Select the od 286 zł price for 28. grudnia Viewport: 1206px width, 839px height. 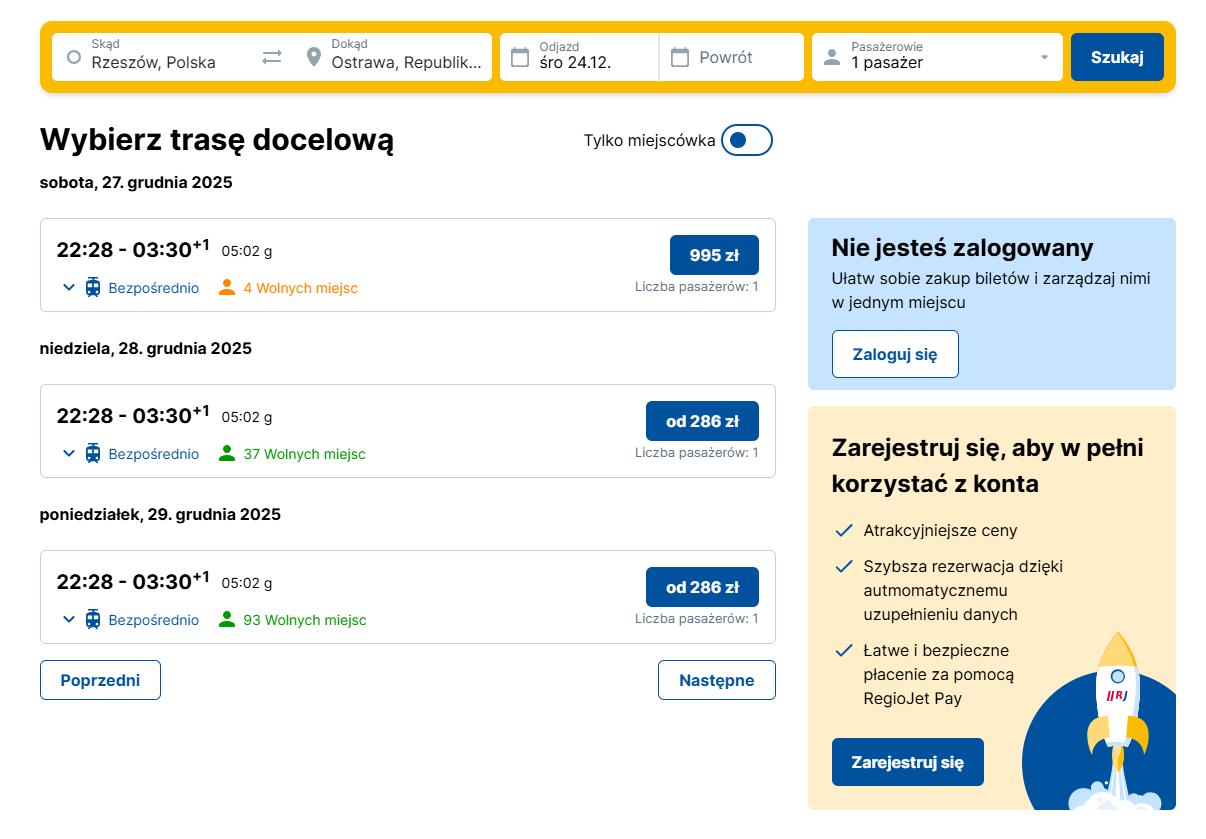pos(702,421)
